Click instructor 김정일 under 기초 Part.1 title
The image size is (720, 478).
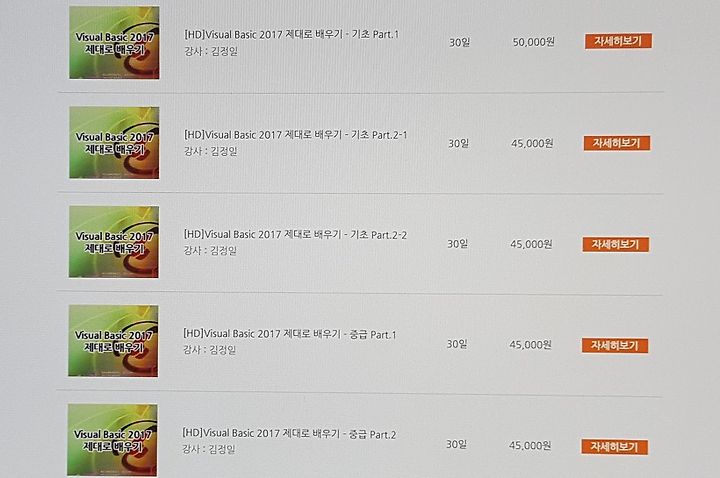(211, 51)
